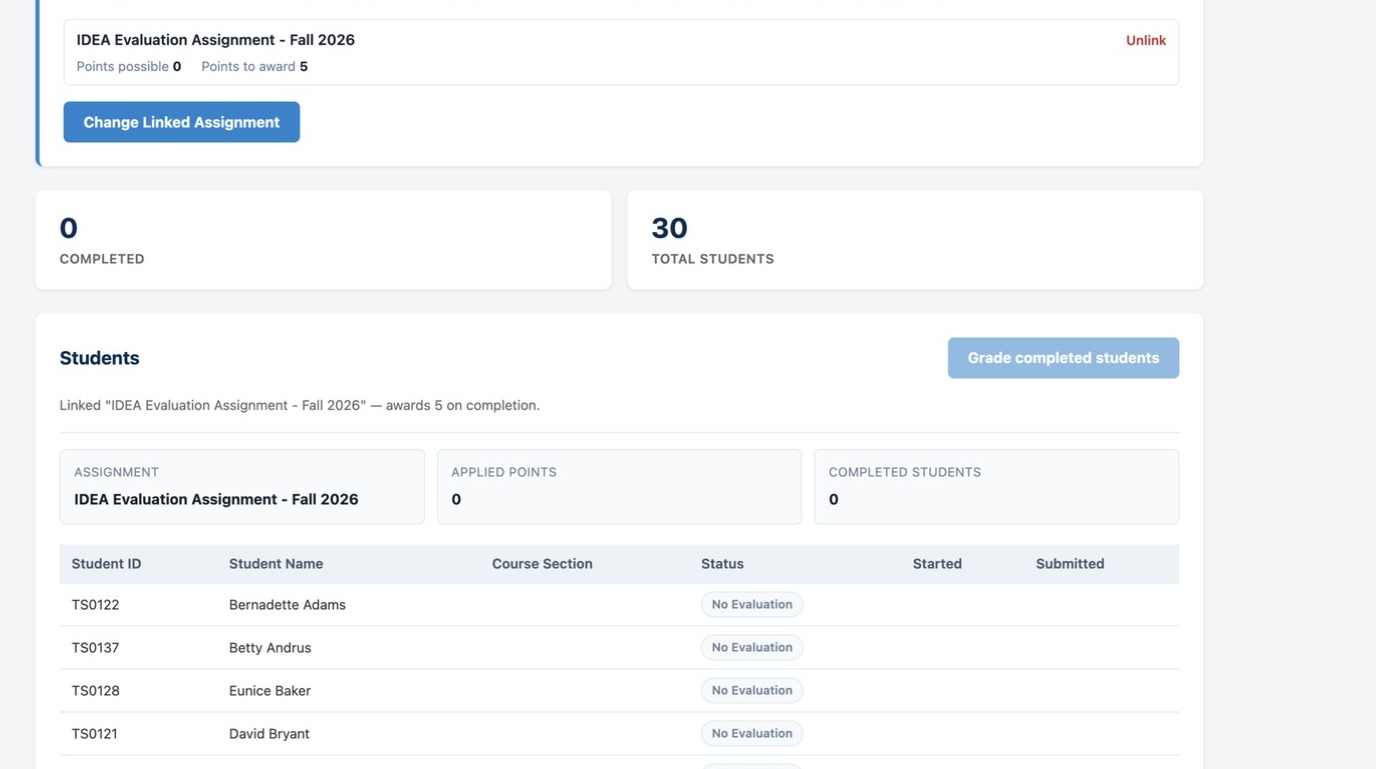Click the APPLIED POINTS summary box
The height and width of the screenshot is (769, 1376).
tap(619, 487)
